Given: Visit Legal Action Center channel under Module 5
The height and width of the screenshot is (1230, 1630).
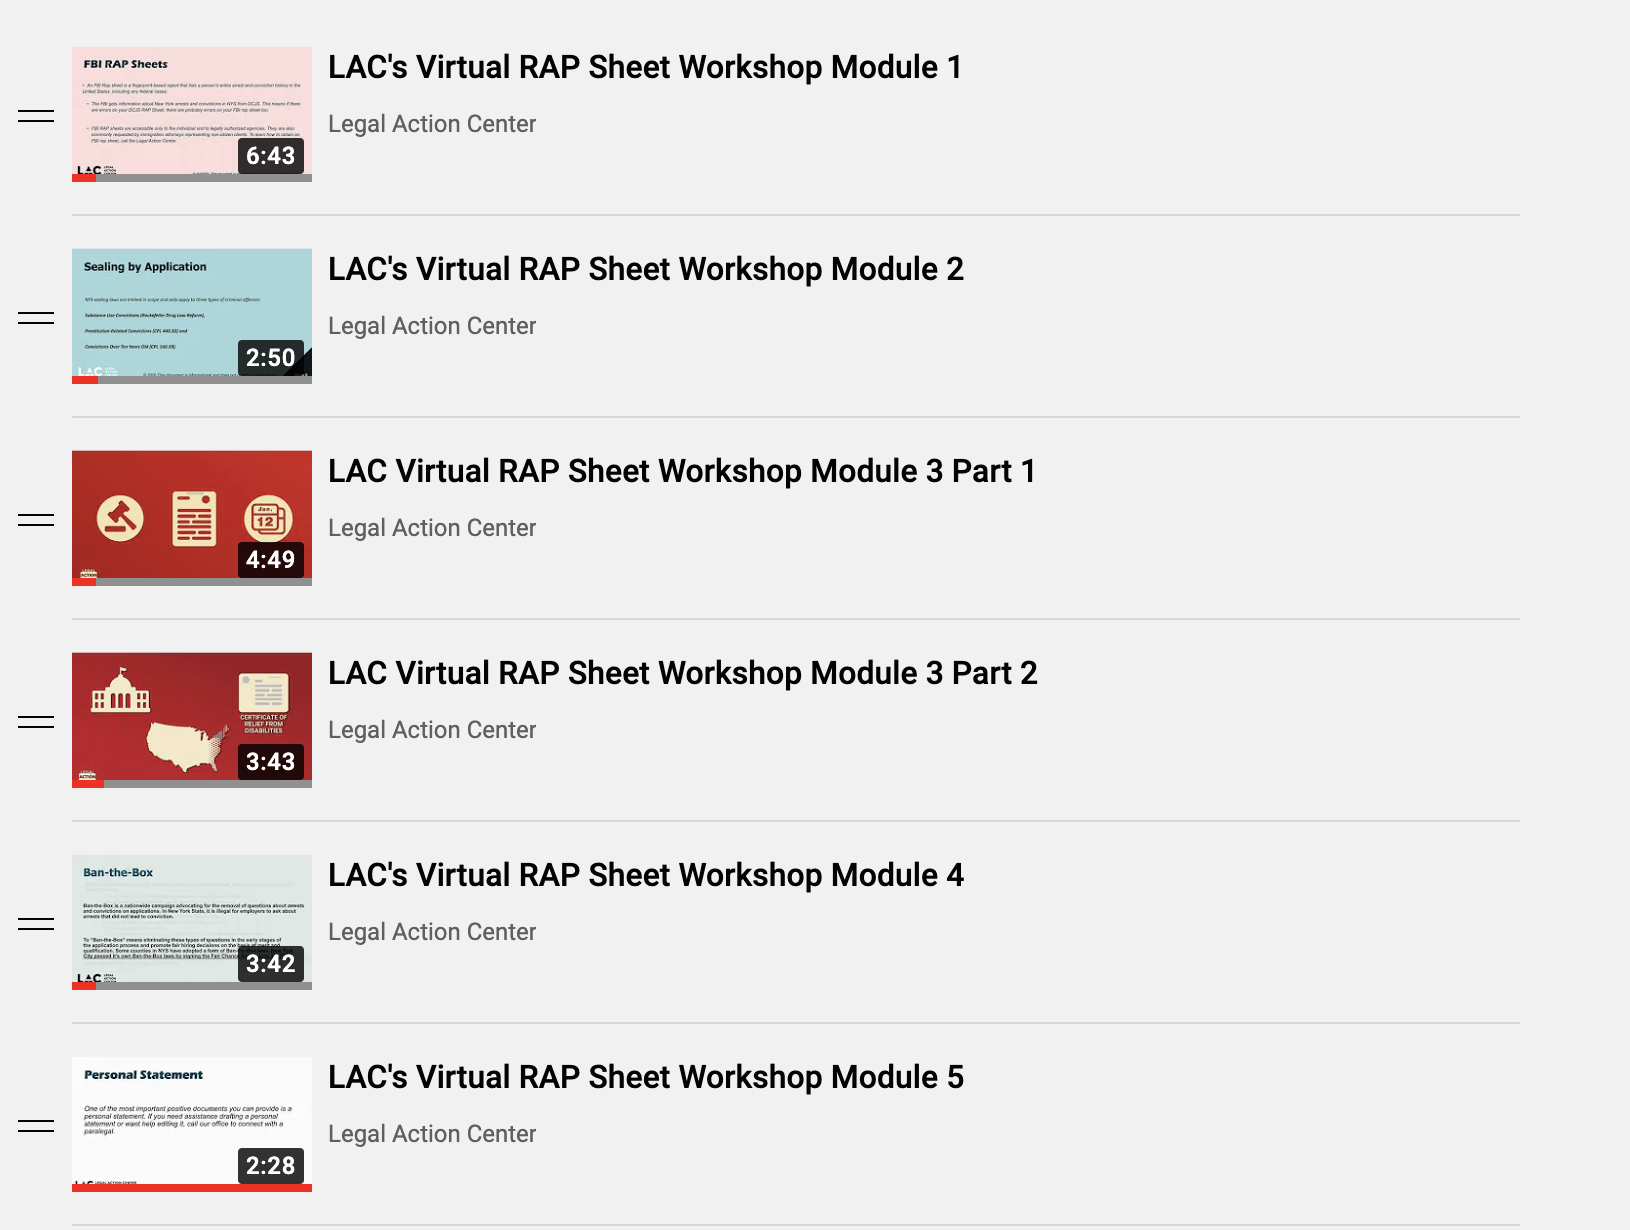Looking at the screenshot, I should point(432,1134).
